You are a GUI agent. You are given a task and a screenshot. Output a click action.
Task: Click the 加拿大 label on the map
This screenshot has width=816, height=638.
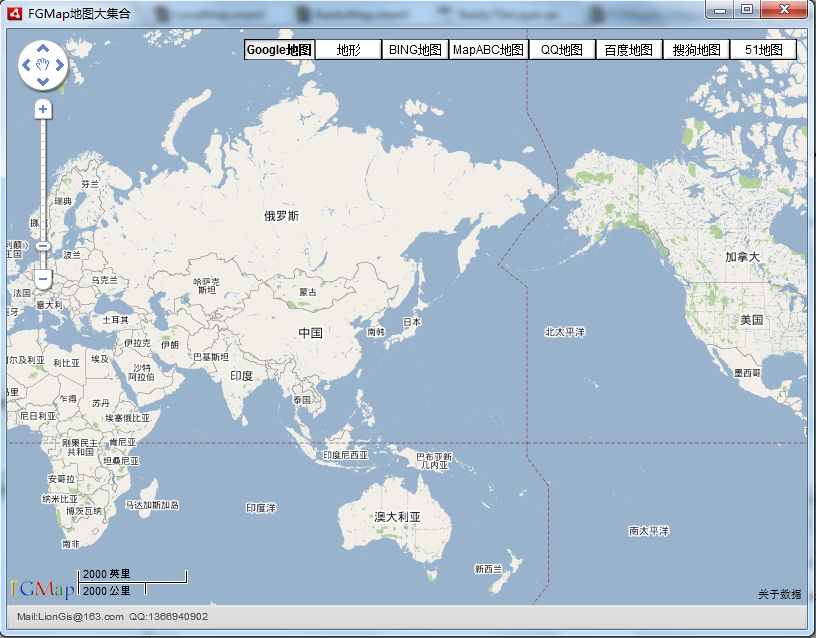click(x=743, y=257)
